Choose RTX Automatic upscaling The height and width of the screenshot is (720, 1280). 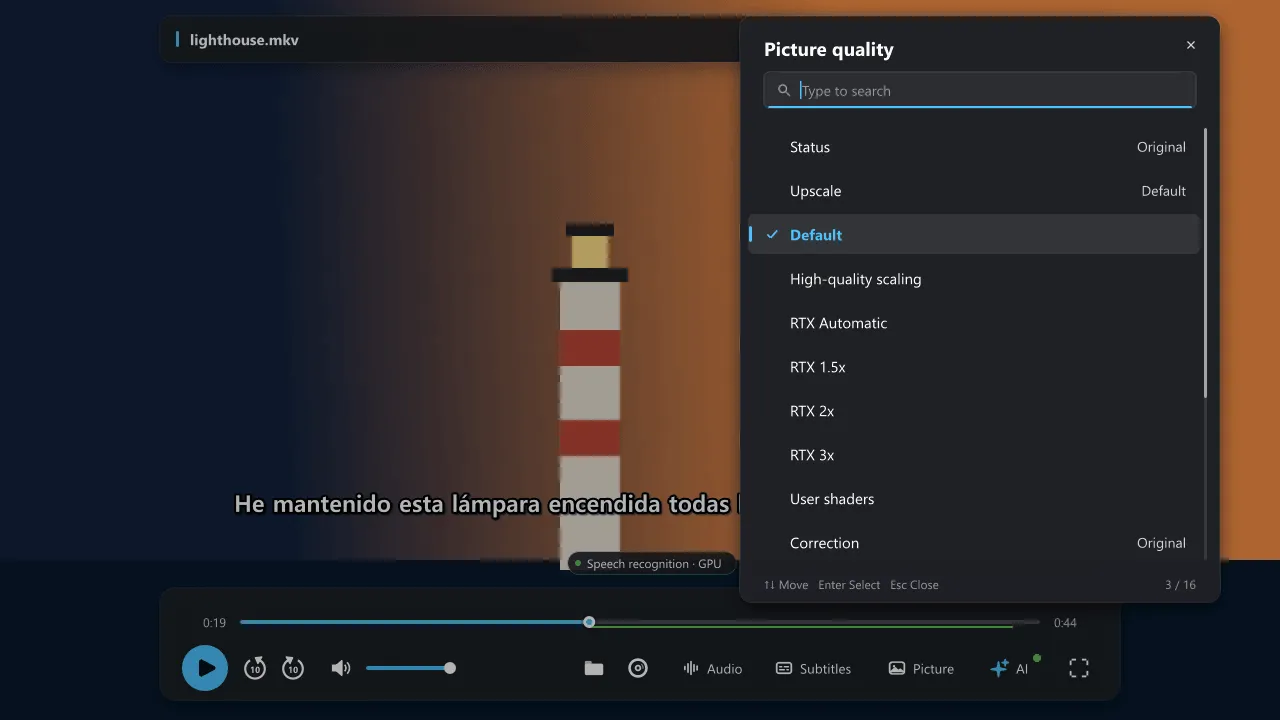click(974, 323)
